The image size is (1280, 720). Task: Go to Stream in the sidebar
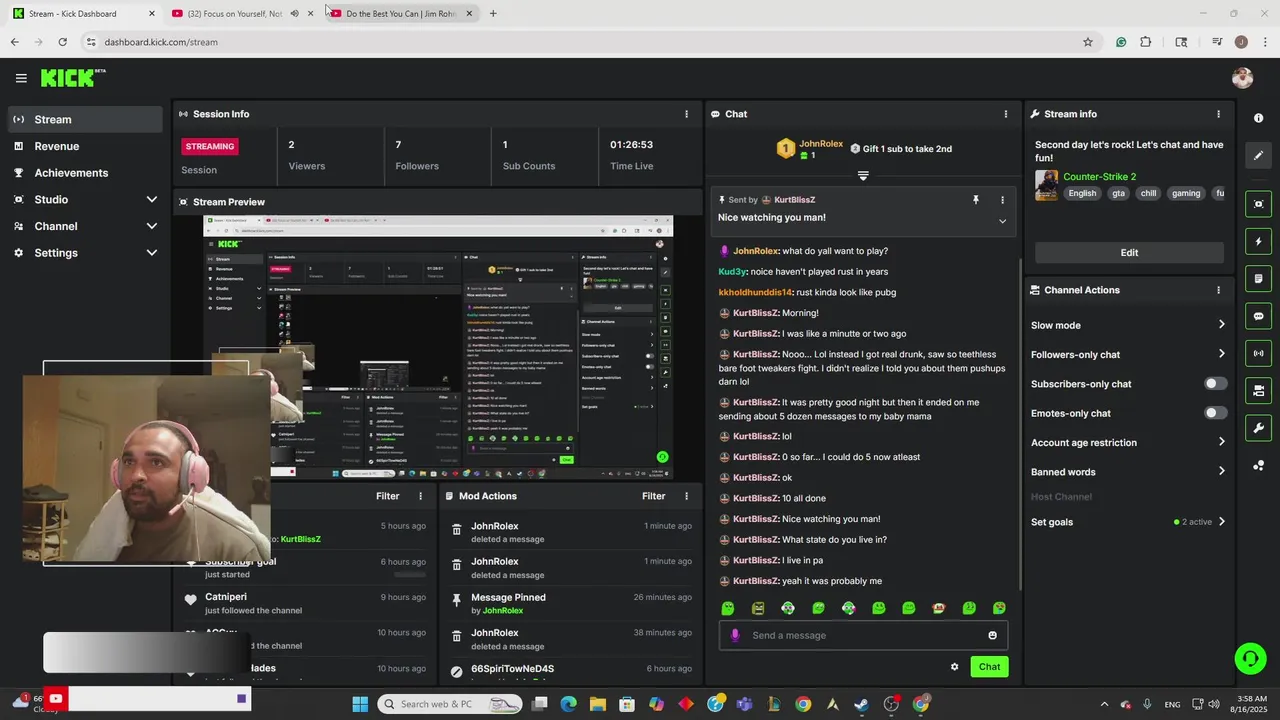tap(85, 119)
